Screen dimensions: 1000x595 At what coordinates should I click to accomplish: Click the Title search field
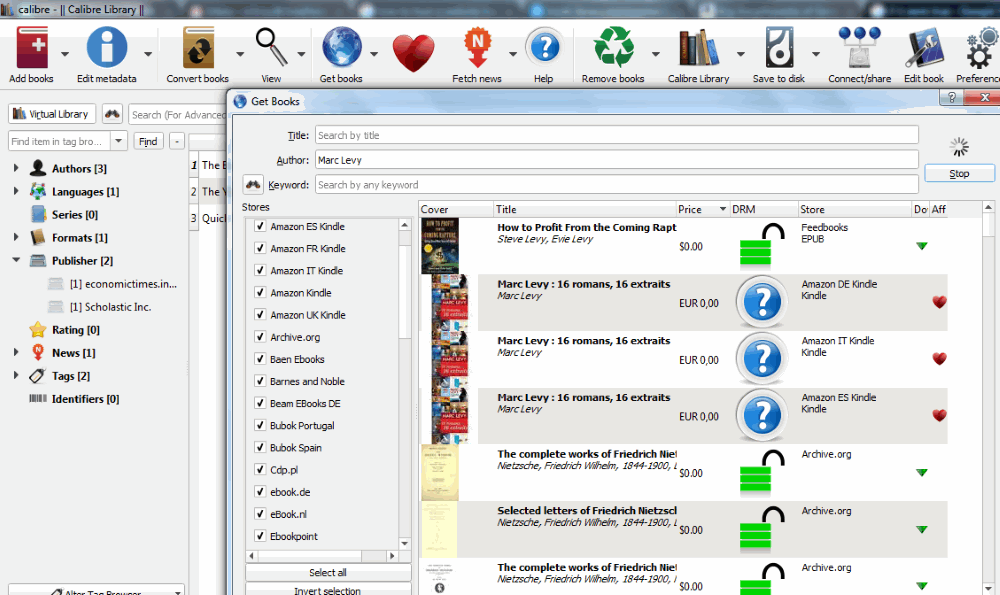click(x=616, y=135)
